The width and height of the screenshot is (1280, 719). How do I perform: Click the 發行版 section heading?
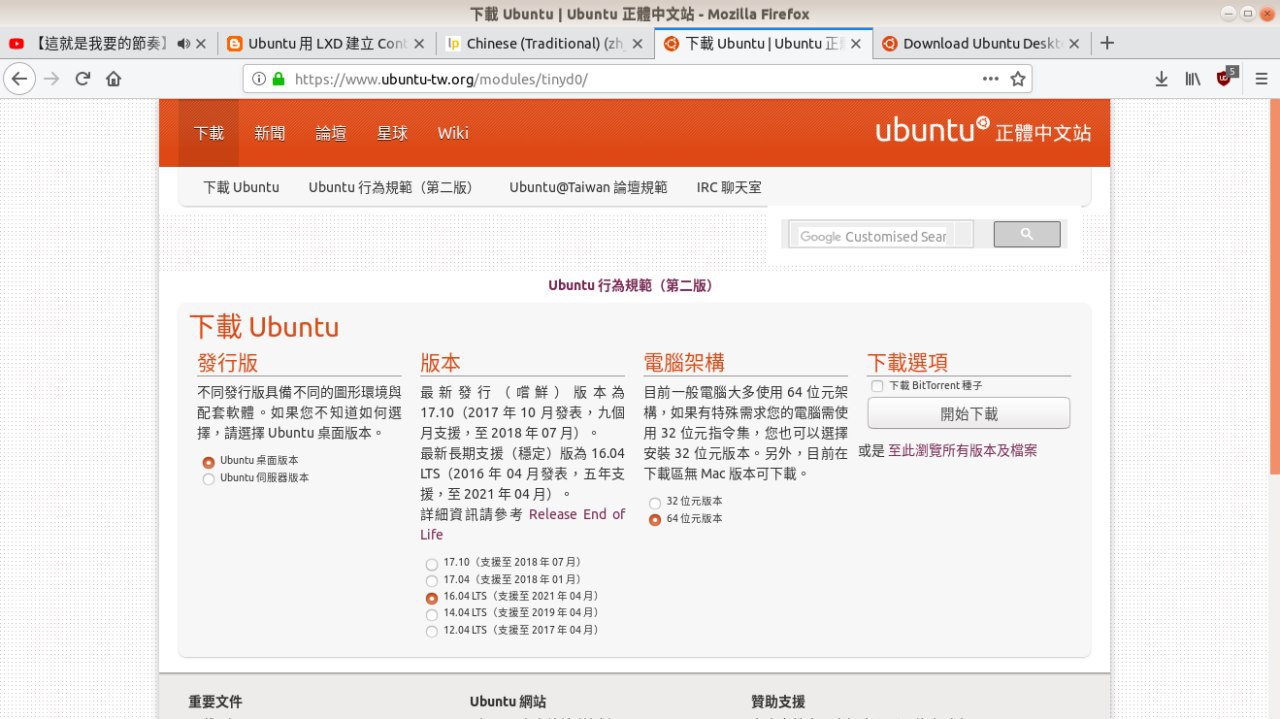227,362
